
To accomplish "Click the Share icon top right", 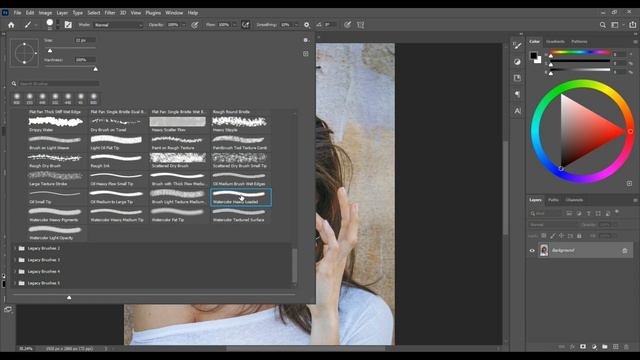I will pos(632,25).
